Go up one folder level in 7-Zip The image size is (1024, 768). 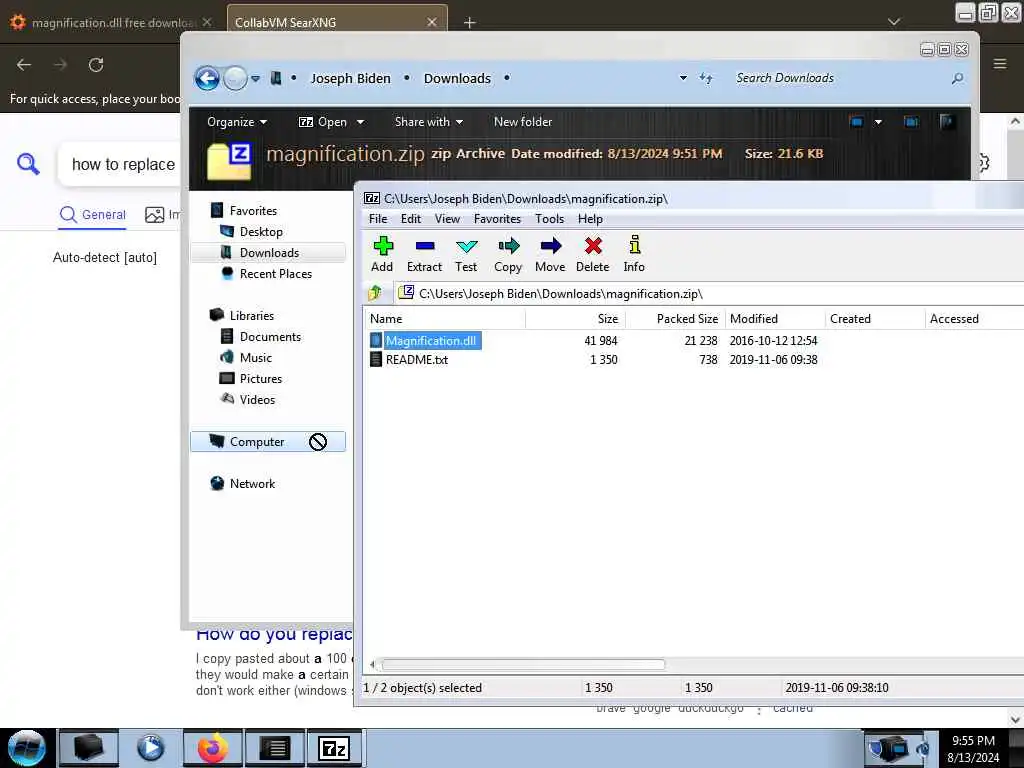point(376,293)
